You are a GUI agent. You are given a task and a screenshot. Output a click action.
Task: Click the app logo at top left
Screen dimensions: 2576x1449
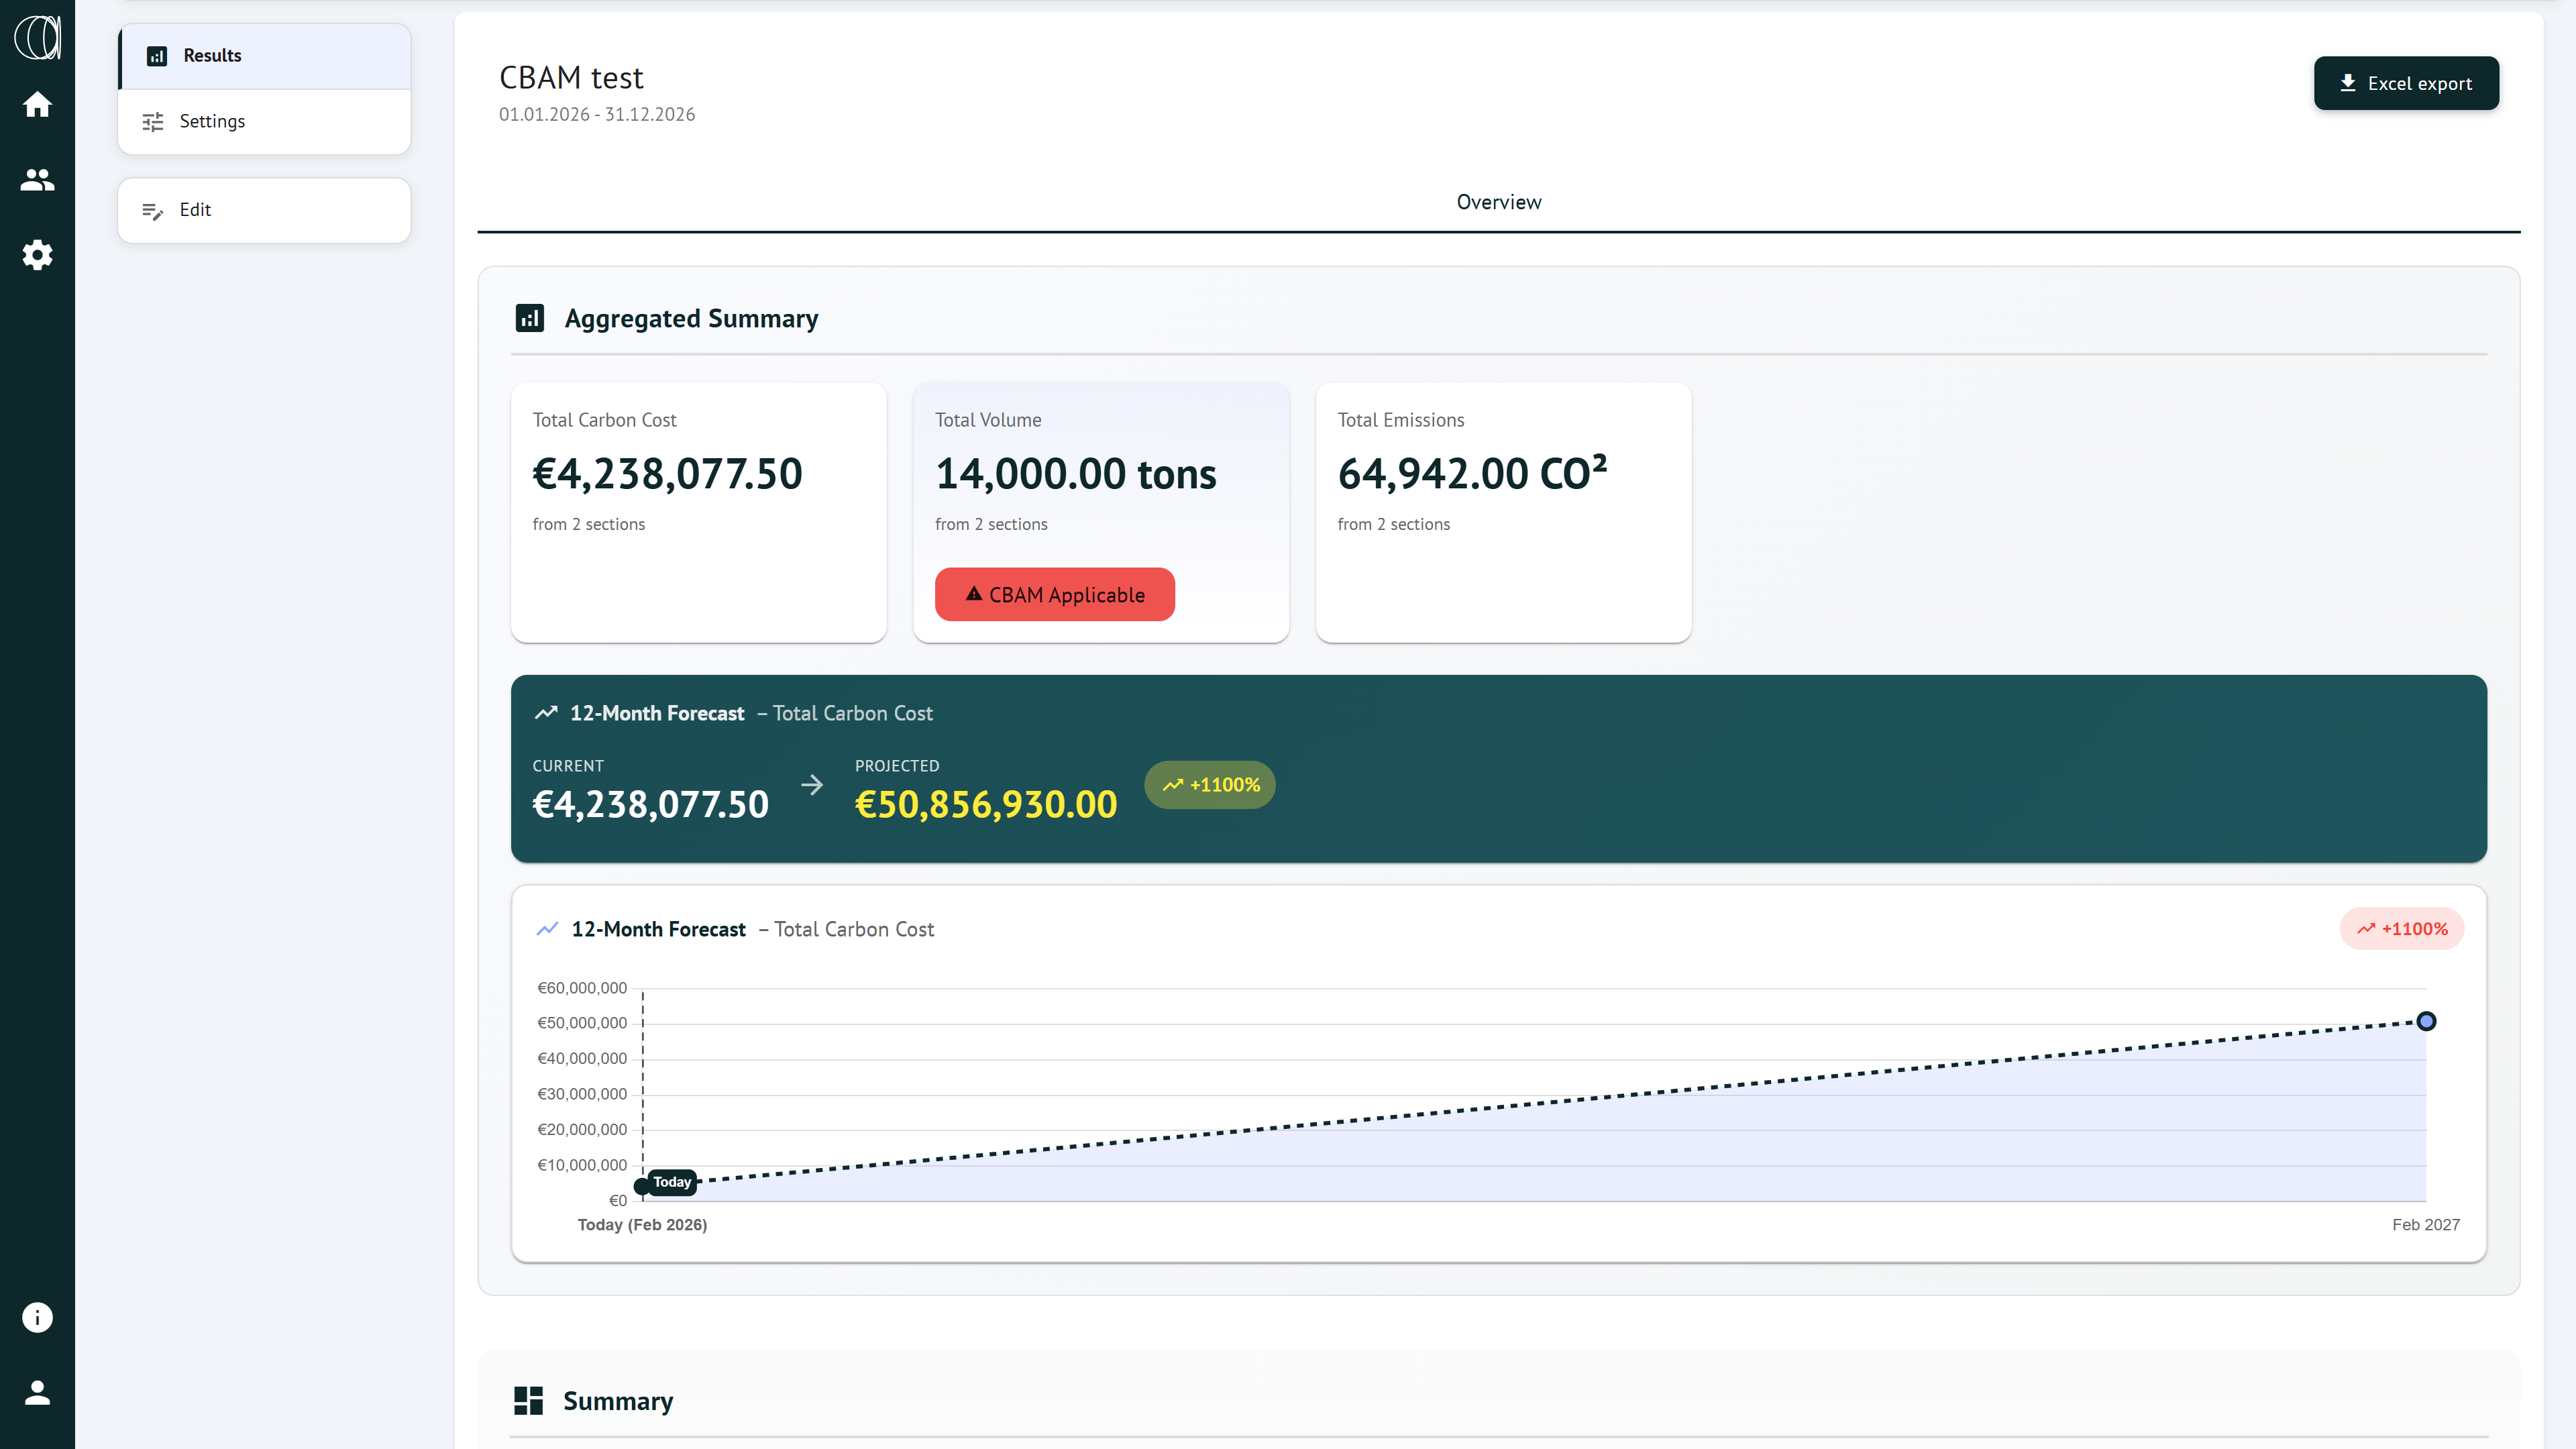point(37,37)
